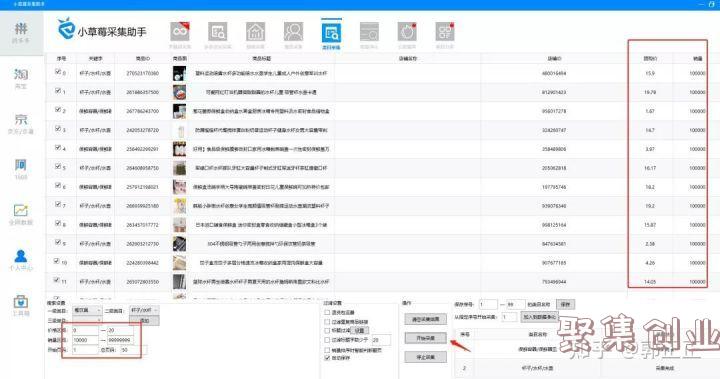Open the Pinduoduo section in the sidebar
720x379 pixels.
click(21, 33)
